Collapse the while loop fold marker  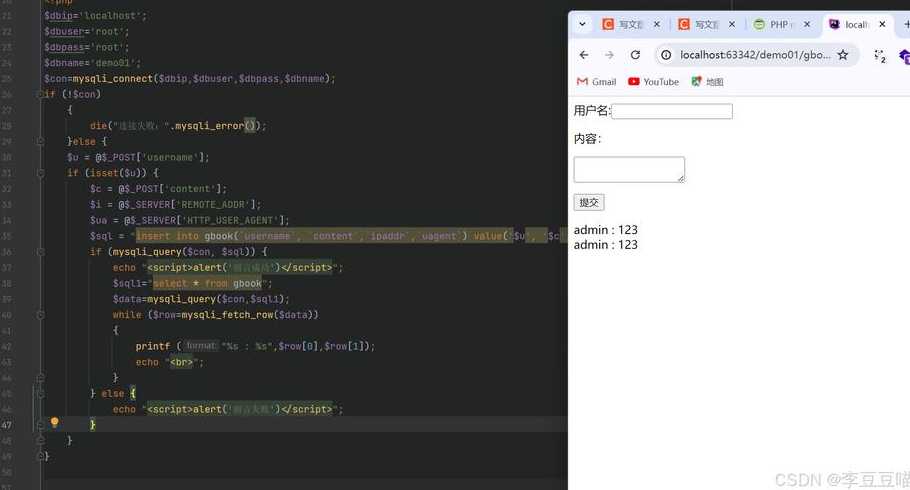(40, 315)
